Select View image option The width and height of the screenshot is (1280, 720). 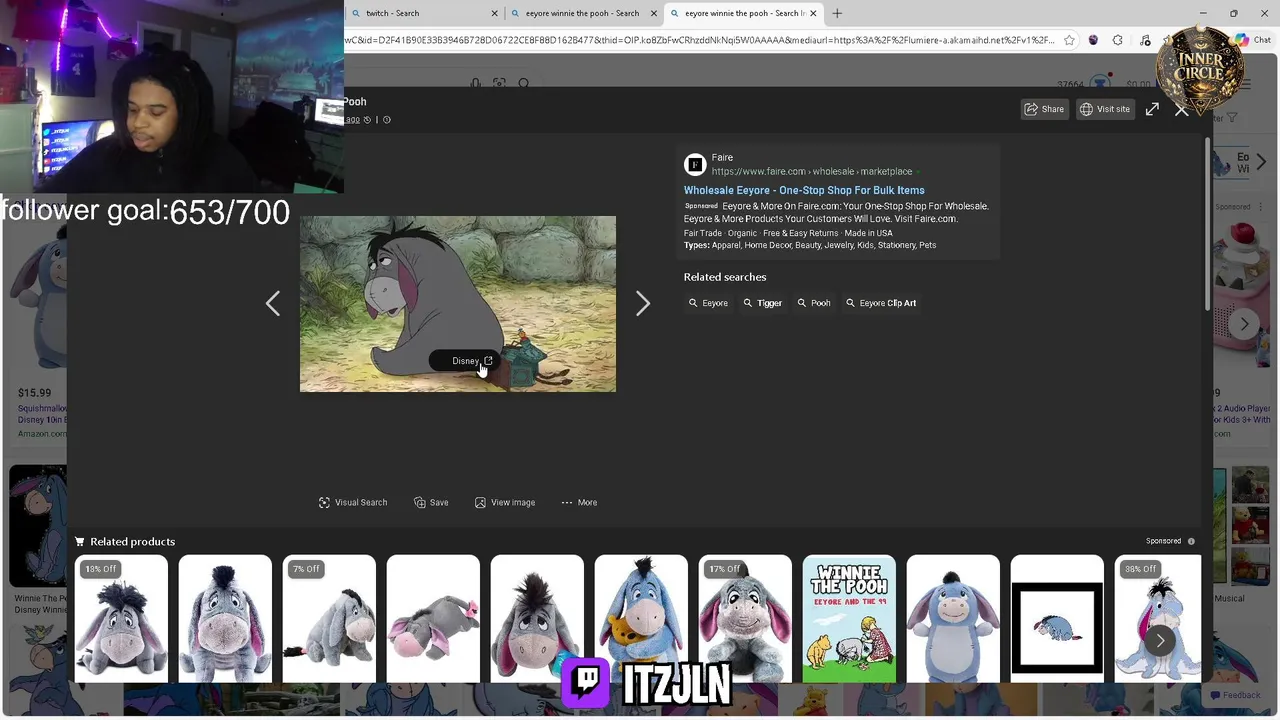[x=505, y=502]
